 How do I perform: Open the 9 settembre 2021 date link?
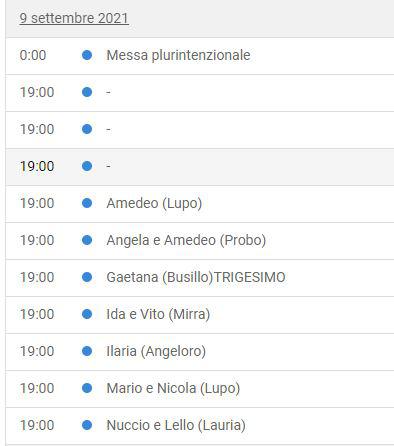tap(74, 18)
